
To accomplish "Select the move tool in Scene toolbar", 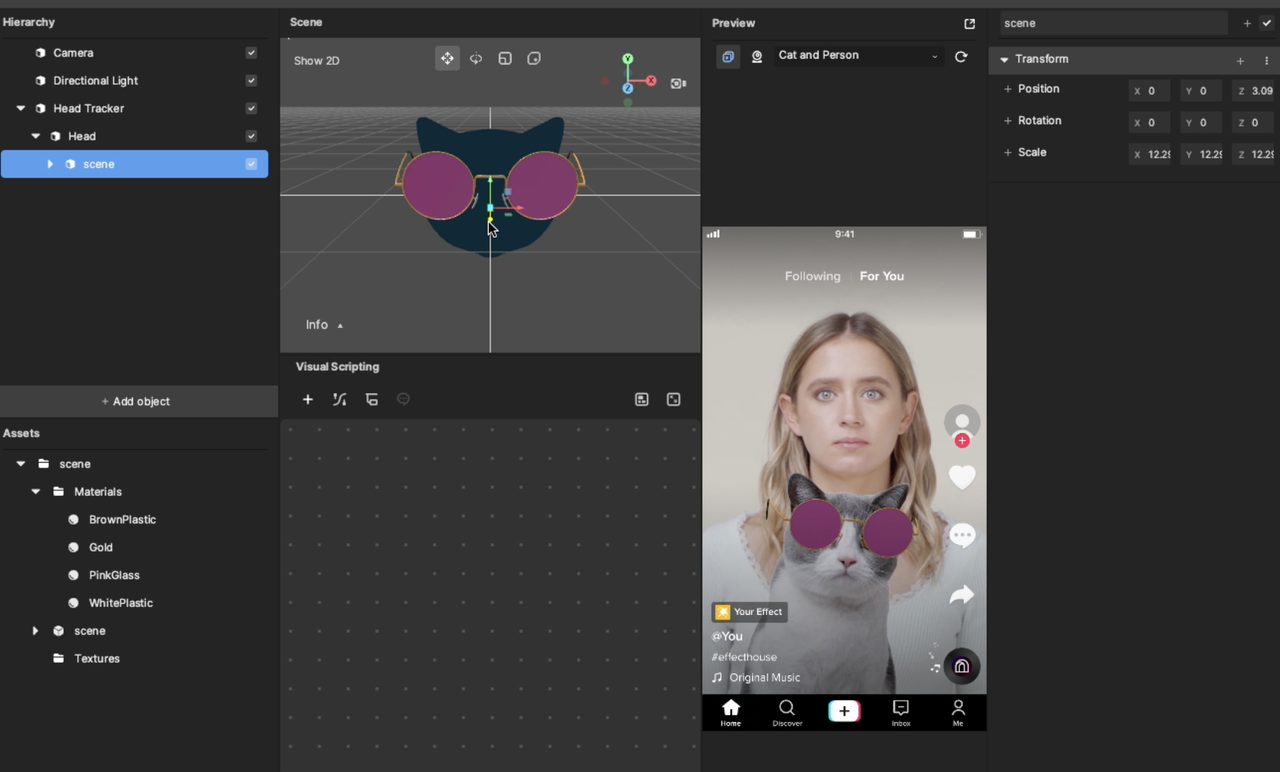I will click(x=447, y=59).
